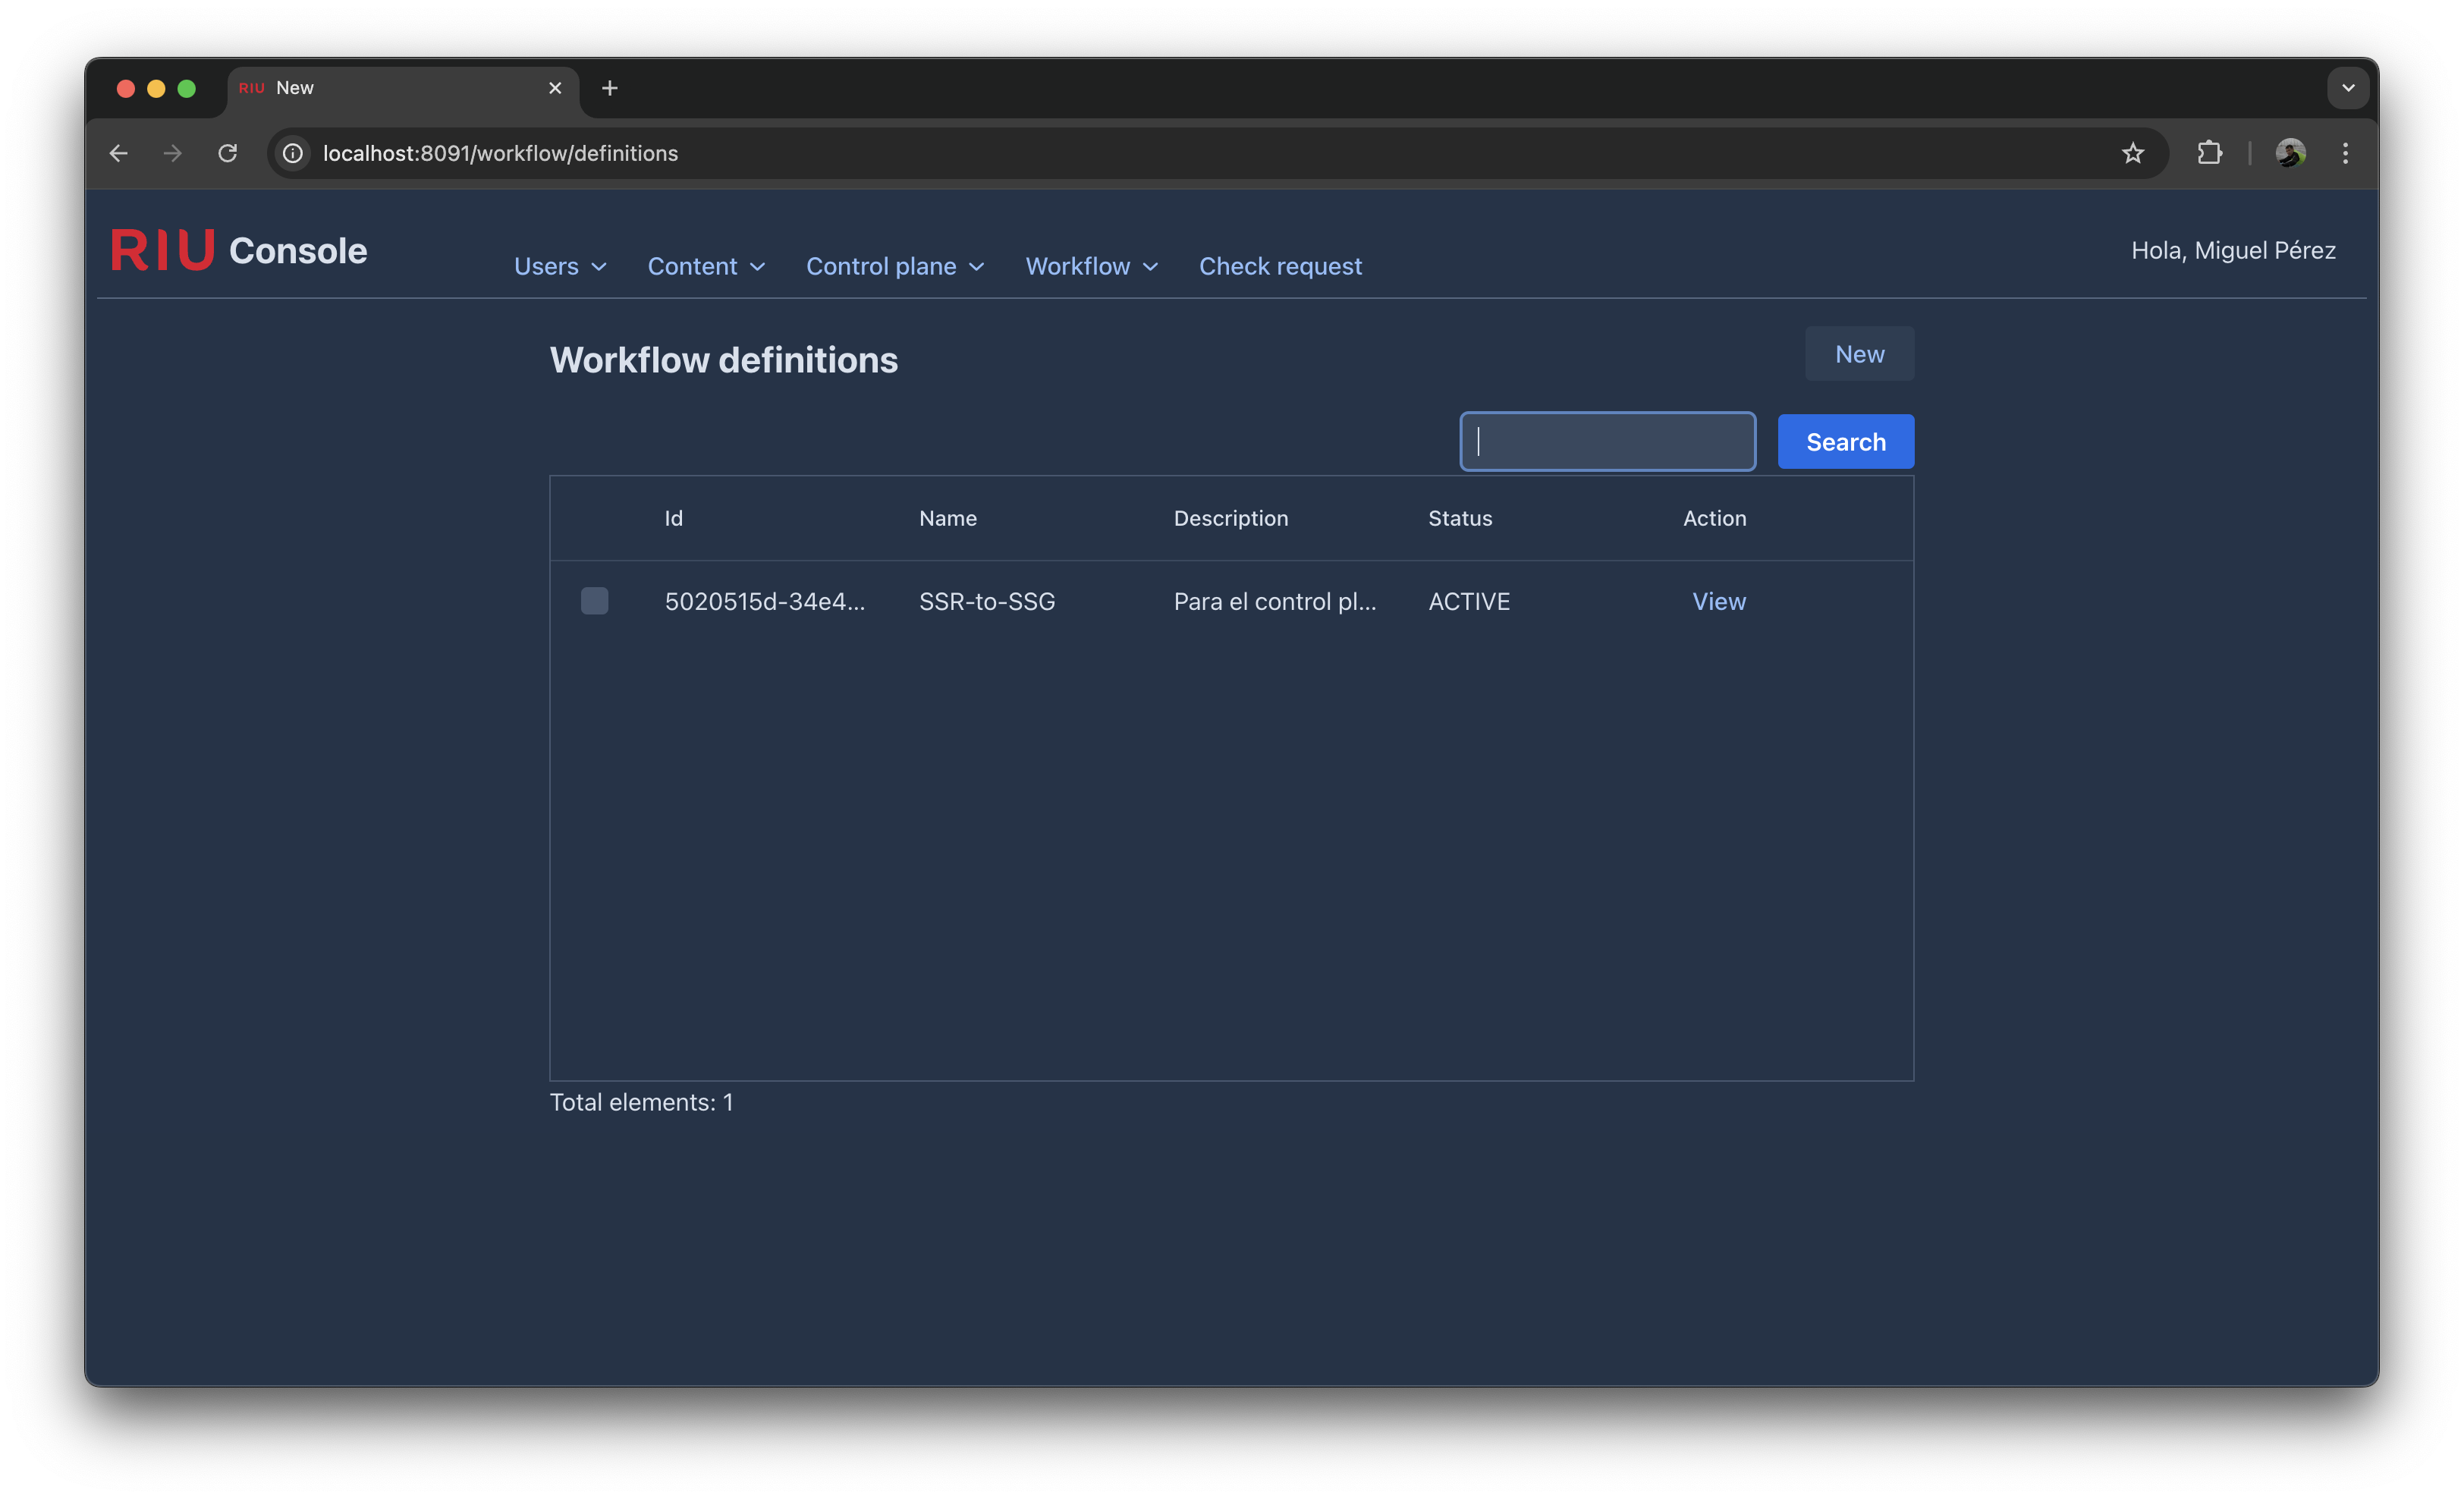
Task: Click the reload page icon
Action: point(228,153)
